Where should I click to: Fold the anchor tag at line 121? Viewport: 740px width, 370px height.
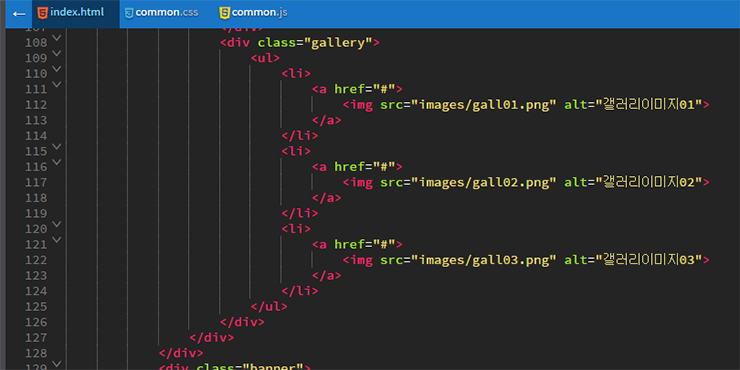coord(57,239)
